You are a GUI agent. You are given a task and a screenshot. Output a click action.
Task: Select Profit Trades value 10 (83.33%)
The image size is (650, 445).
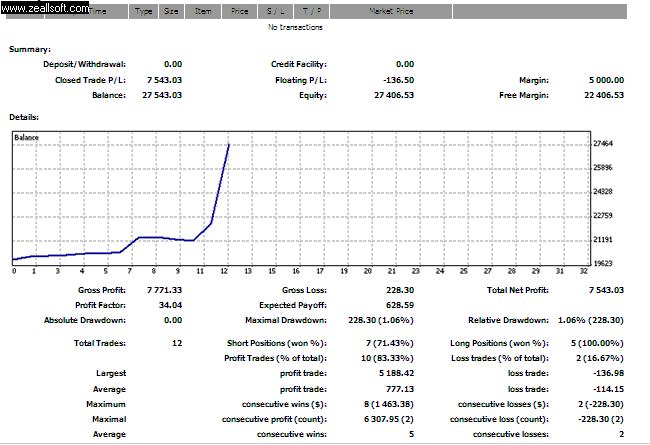tap(387, 358)
